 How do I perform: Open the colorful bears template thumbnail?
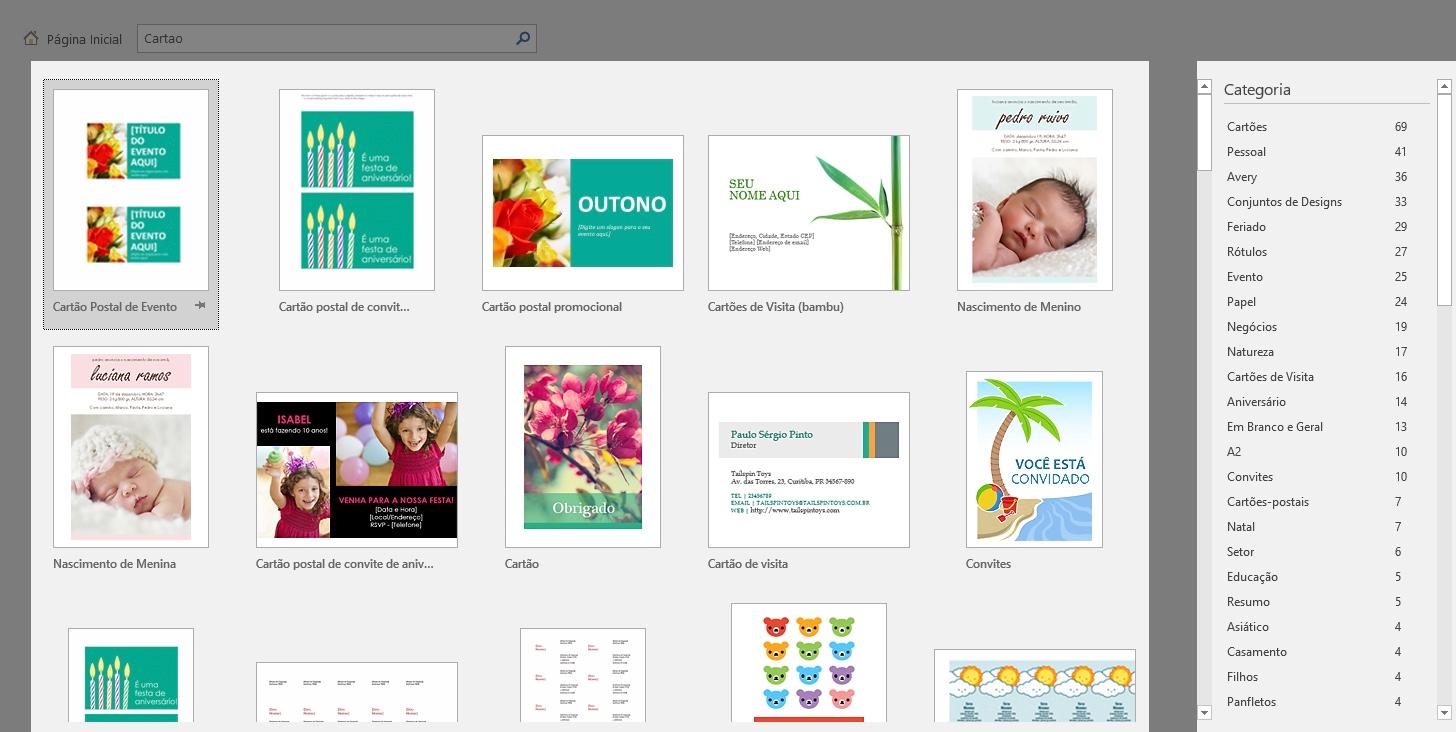[x=809, y=662]
